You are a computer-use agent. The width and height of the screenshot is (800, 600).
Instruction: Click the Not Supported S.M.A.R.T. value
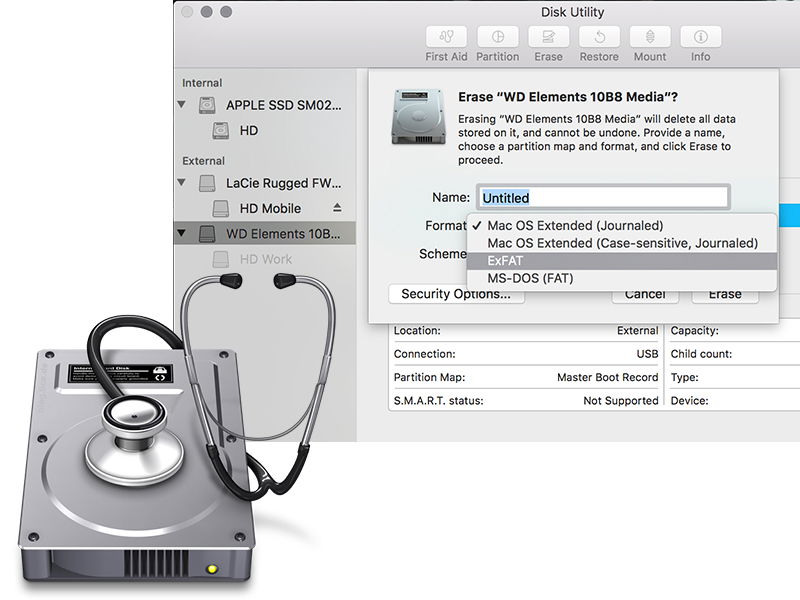click(x=621, y=401)
